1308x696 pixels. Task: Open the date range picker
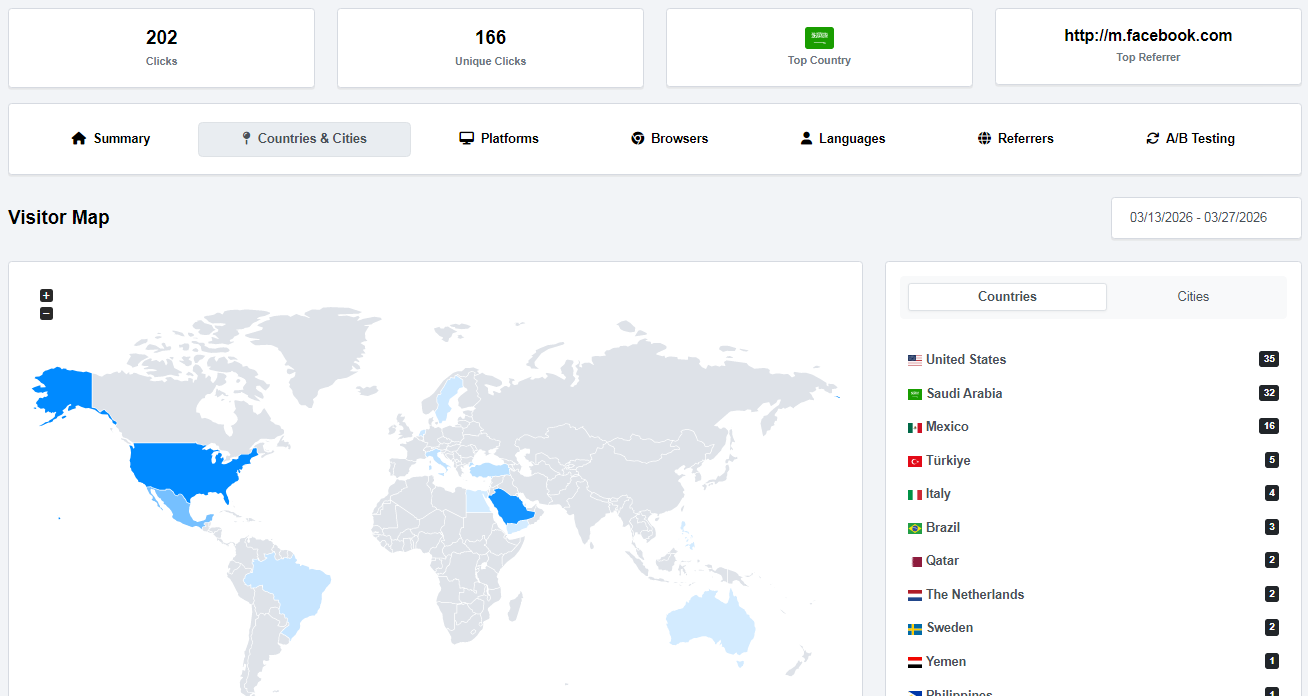pos(1205,218)
